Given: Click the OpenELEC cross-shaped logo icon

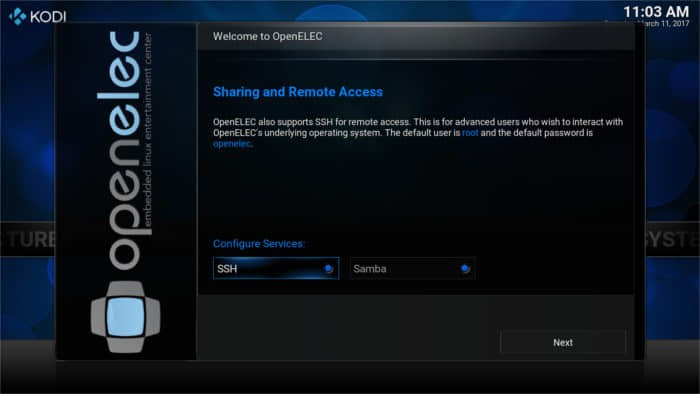Looking at the screenshot, I should click(125, 317).
